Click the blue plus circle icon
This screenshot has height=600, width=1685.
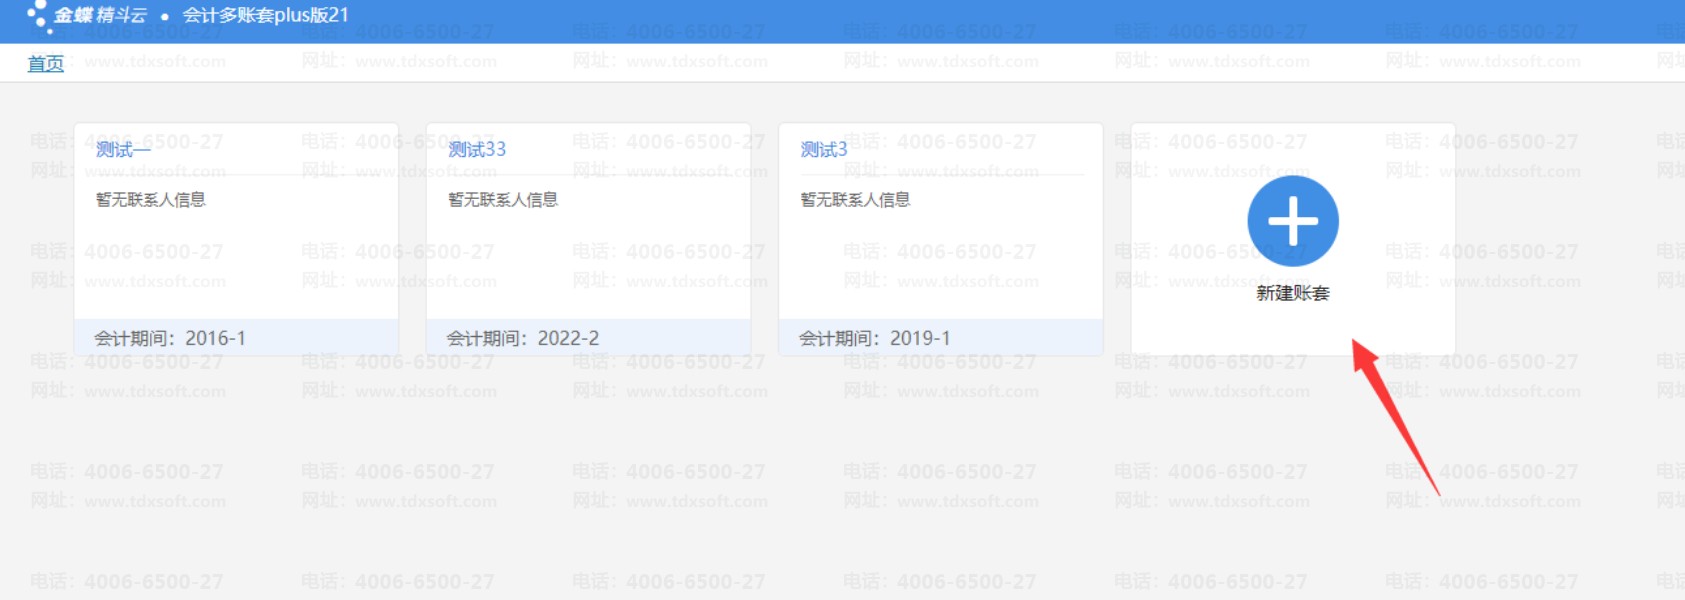point(1292,221)
